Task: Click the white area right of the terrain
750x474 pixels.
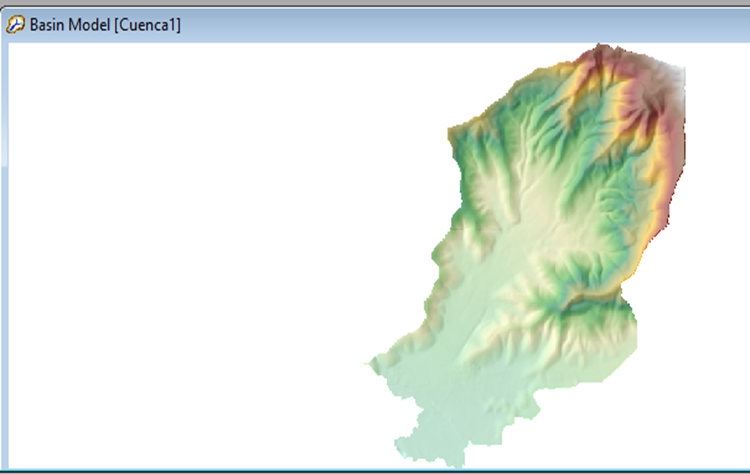Action: [710, 250]
